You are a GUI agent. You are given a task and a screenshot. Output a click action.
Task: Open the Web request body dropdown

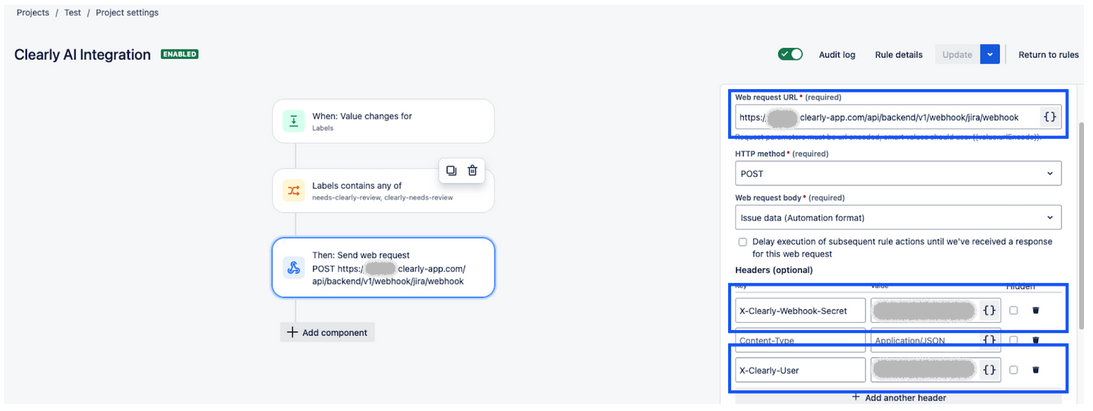(898, 217)
